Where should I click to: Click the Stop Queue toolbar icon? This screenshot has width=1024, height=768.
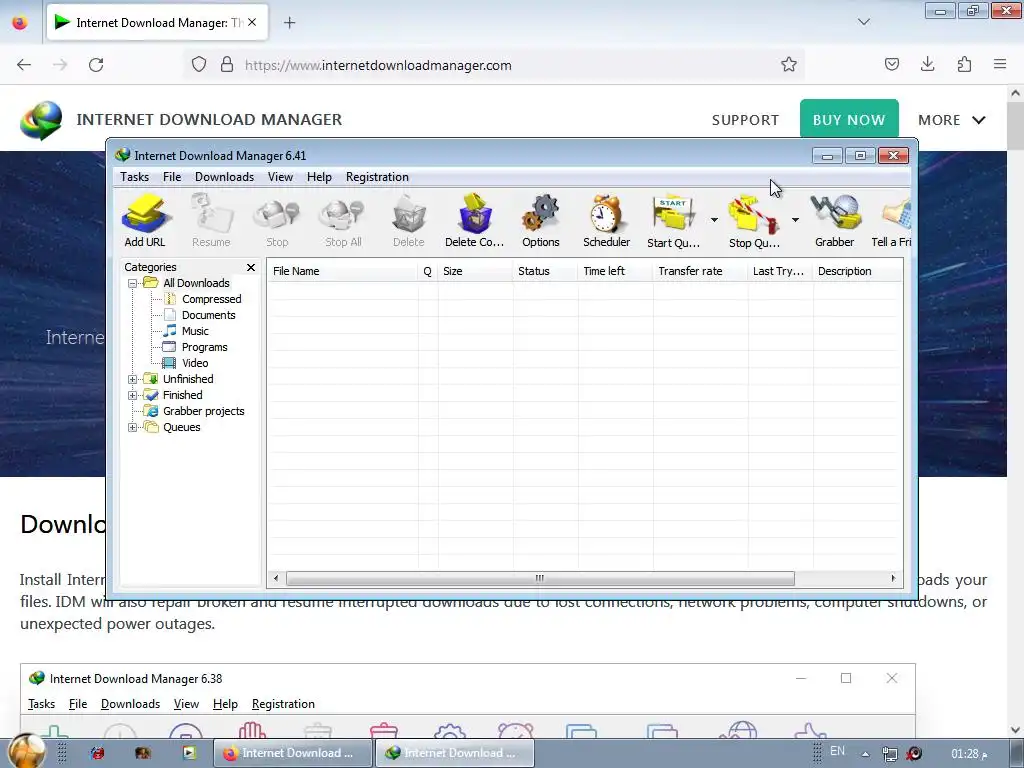[x=754, y=221]
